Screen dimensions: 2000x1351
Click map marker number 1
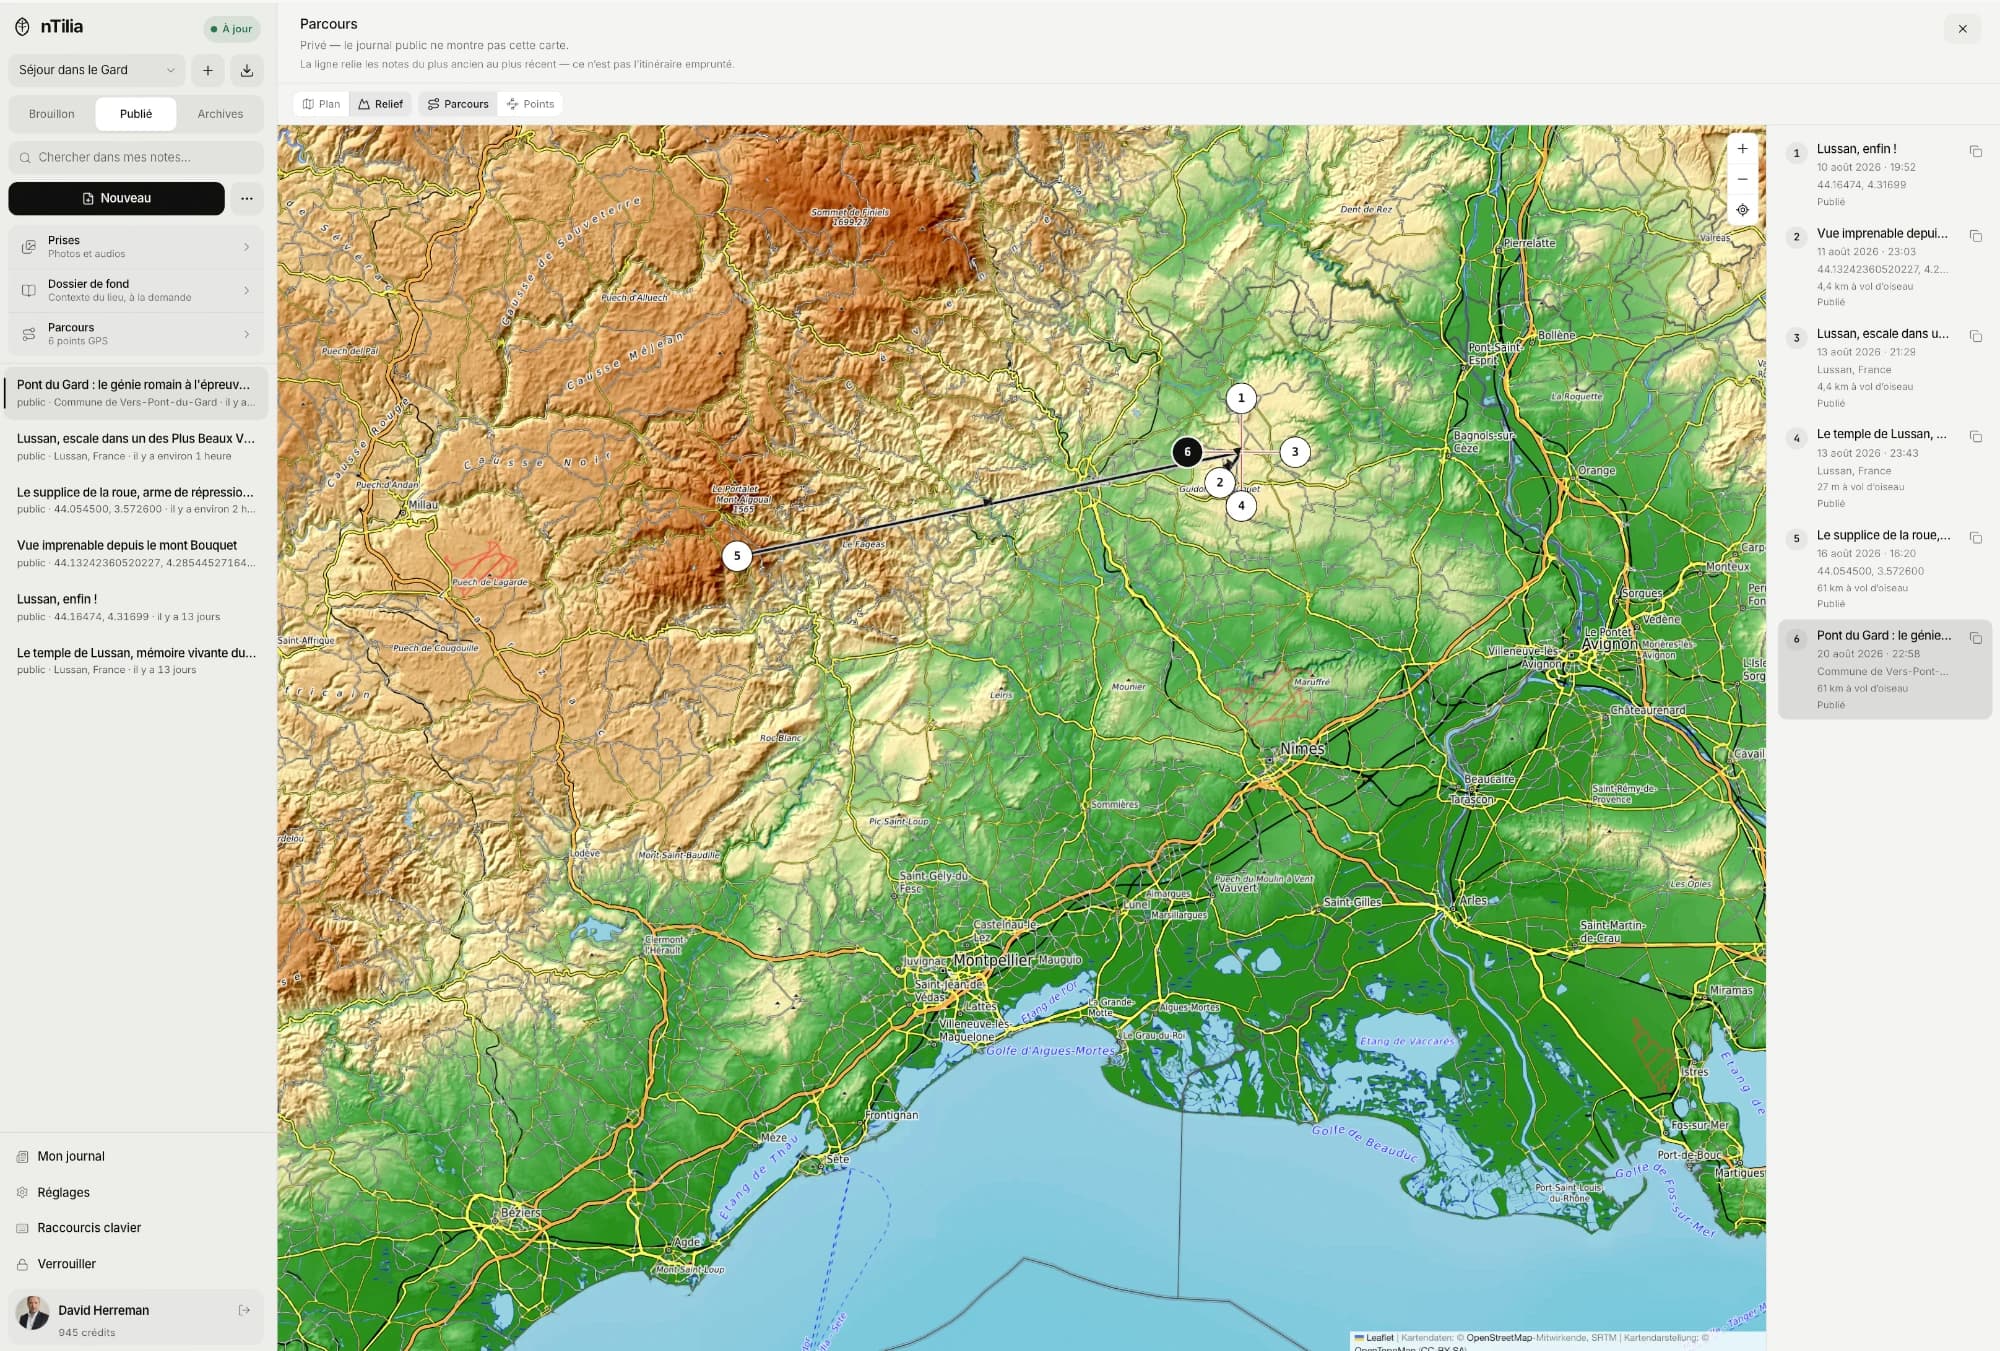pos(1241,398)
